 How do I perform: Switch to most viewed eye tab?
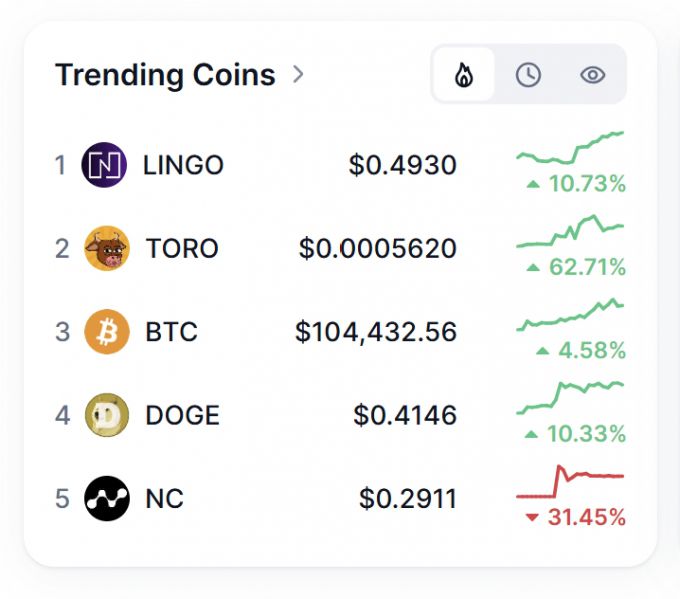(593, 75)
